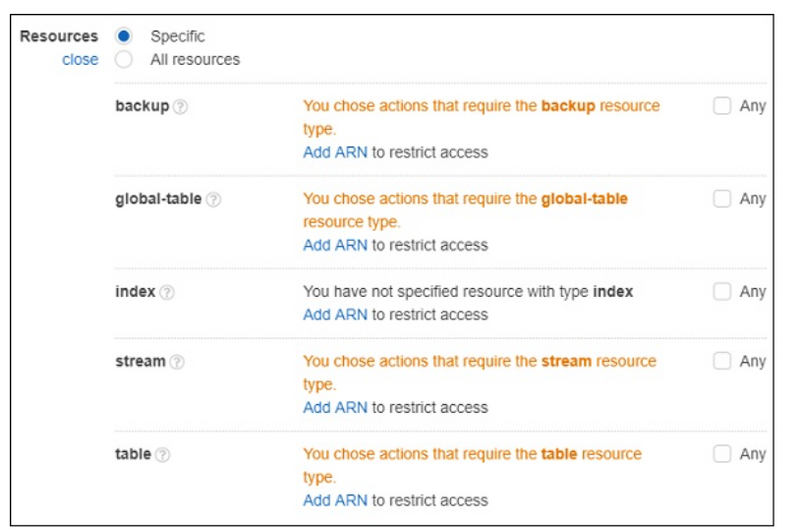Image resolution: width=800 pixels, height=529 pixels.
Task: Enable Any checkbox for global-table
Action: point(722,198)
